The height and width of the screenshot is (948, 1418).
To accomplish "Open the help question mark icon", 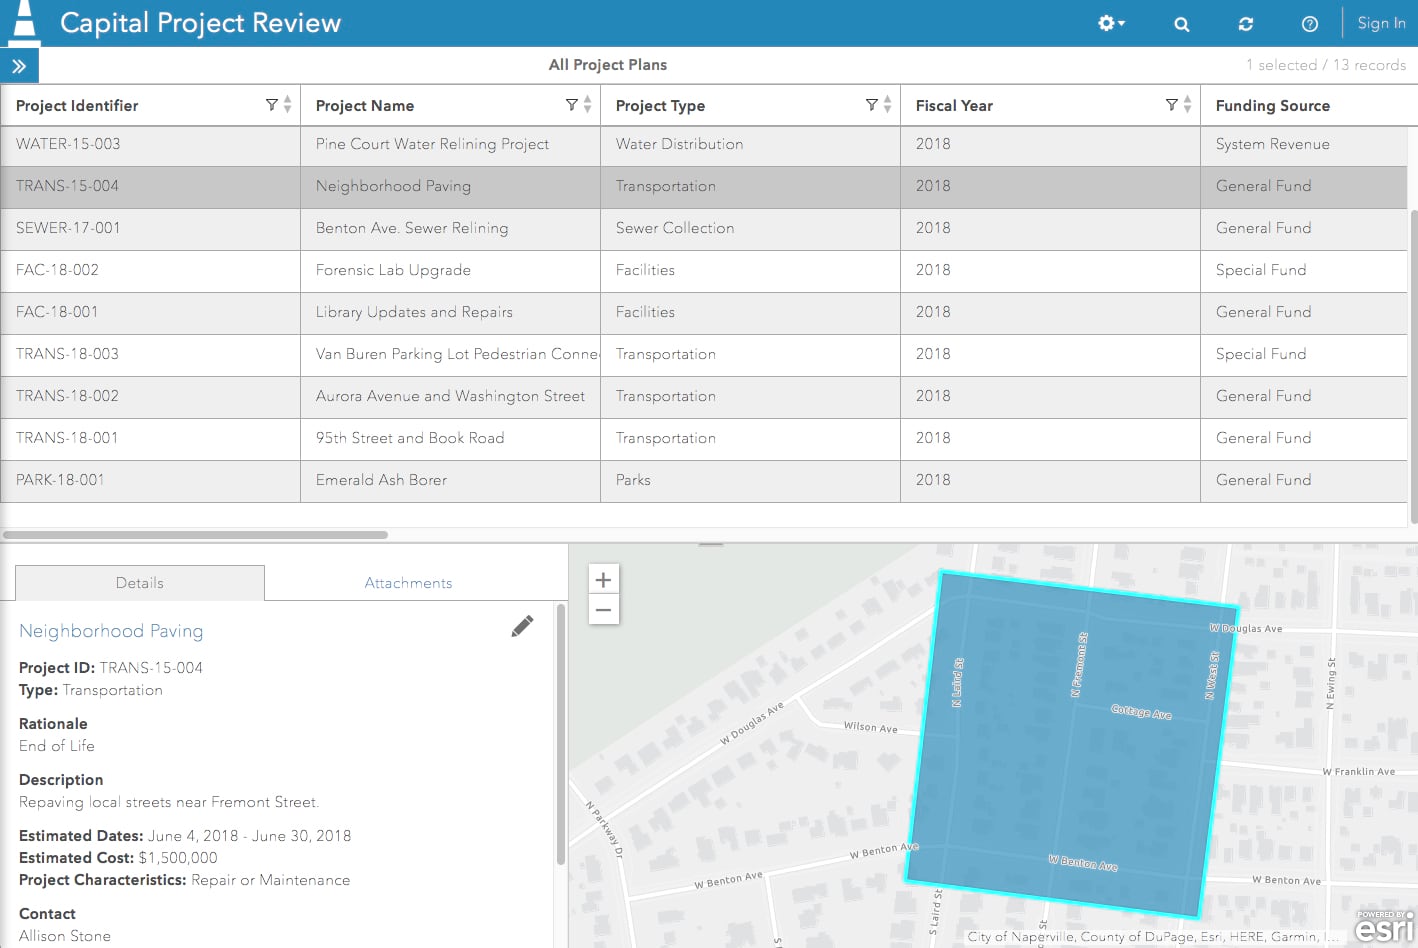I will 1309,24.
